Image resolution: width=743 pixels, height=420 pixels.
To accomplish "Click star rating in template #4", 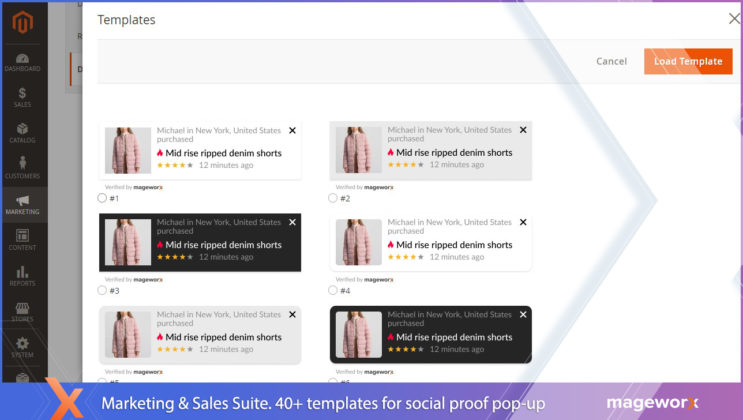I will pos(406,257).
